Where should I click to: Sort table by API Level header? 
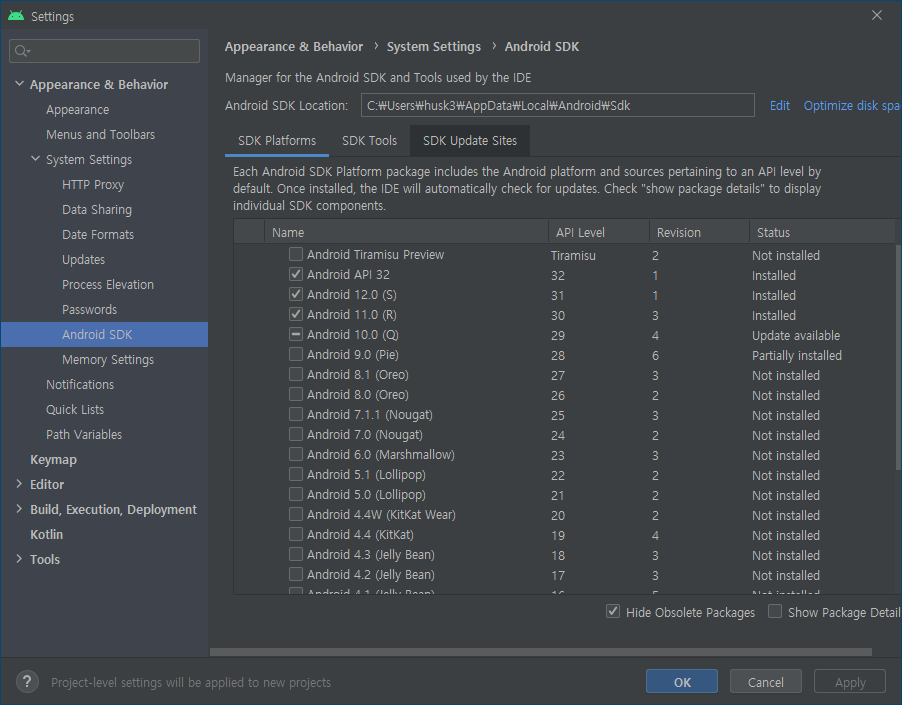[x=599, y=232]
